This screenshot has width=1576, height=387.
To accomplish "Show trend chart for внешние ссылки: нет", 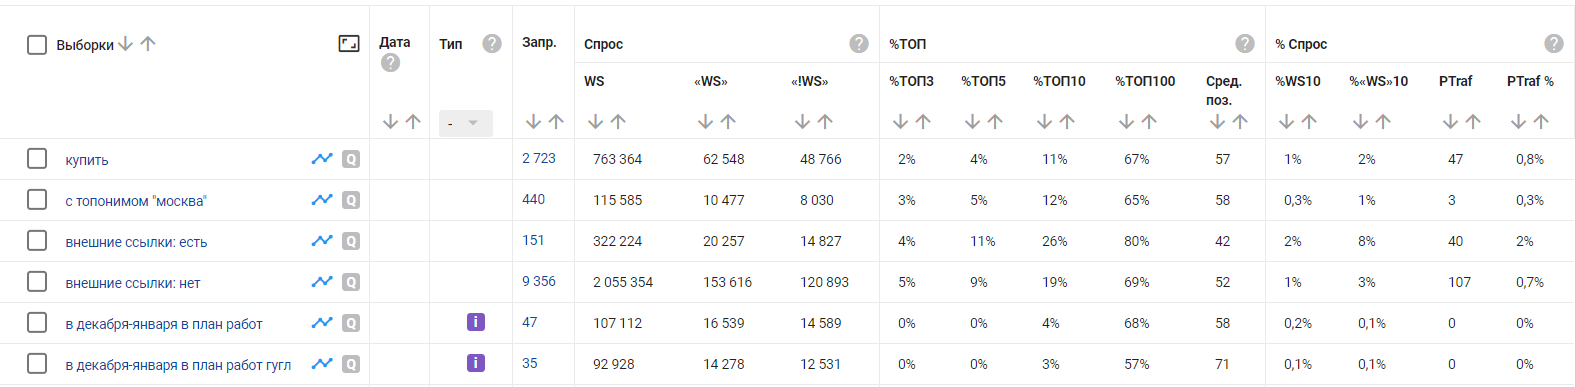I will tap(322, 282).
